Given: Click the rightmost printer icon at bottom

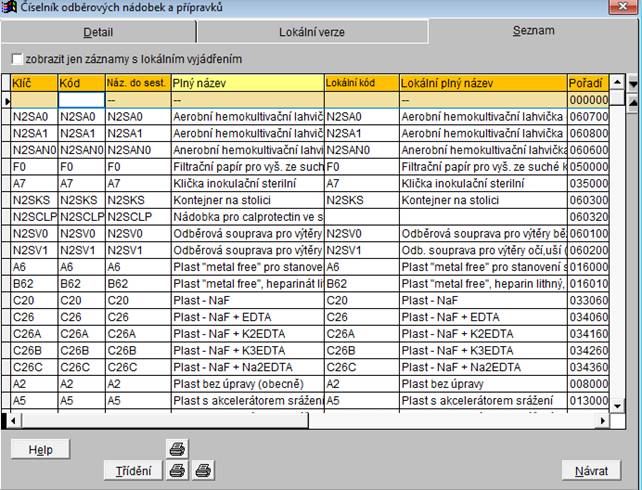Looking at the screenshot, I should point(201,470).
